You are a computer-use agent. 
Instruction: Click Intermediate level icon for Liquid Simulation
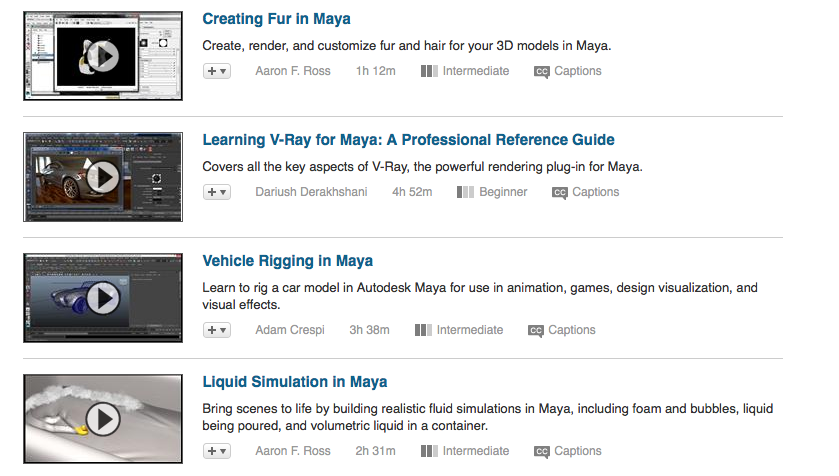[x=428, y=452]
